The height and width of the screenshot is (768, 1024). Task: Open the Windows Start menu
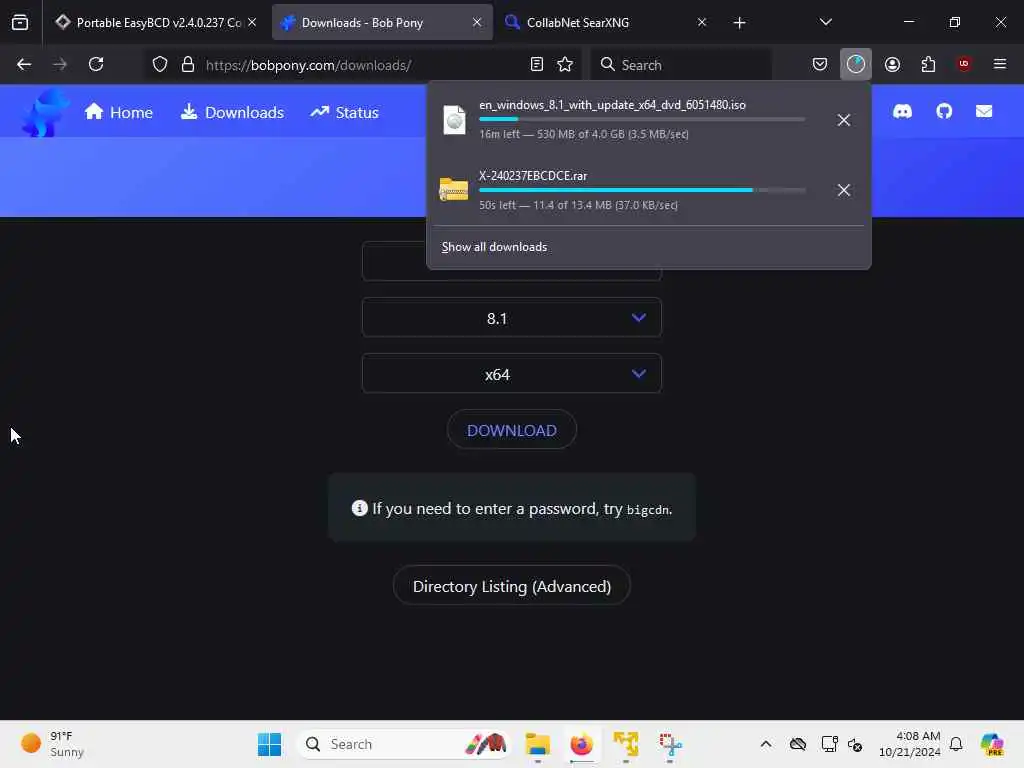point(269,744)
